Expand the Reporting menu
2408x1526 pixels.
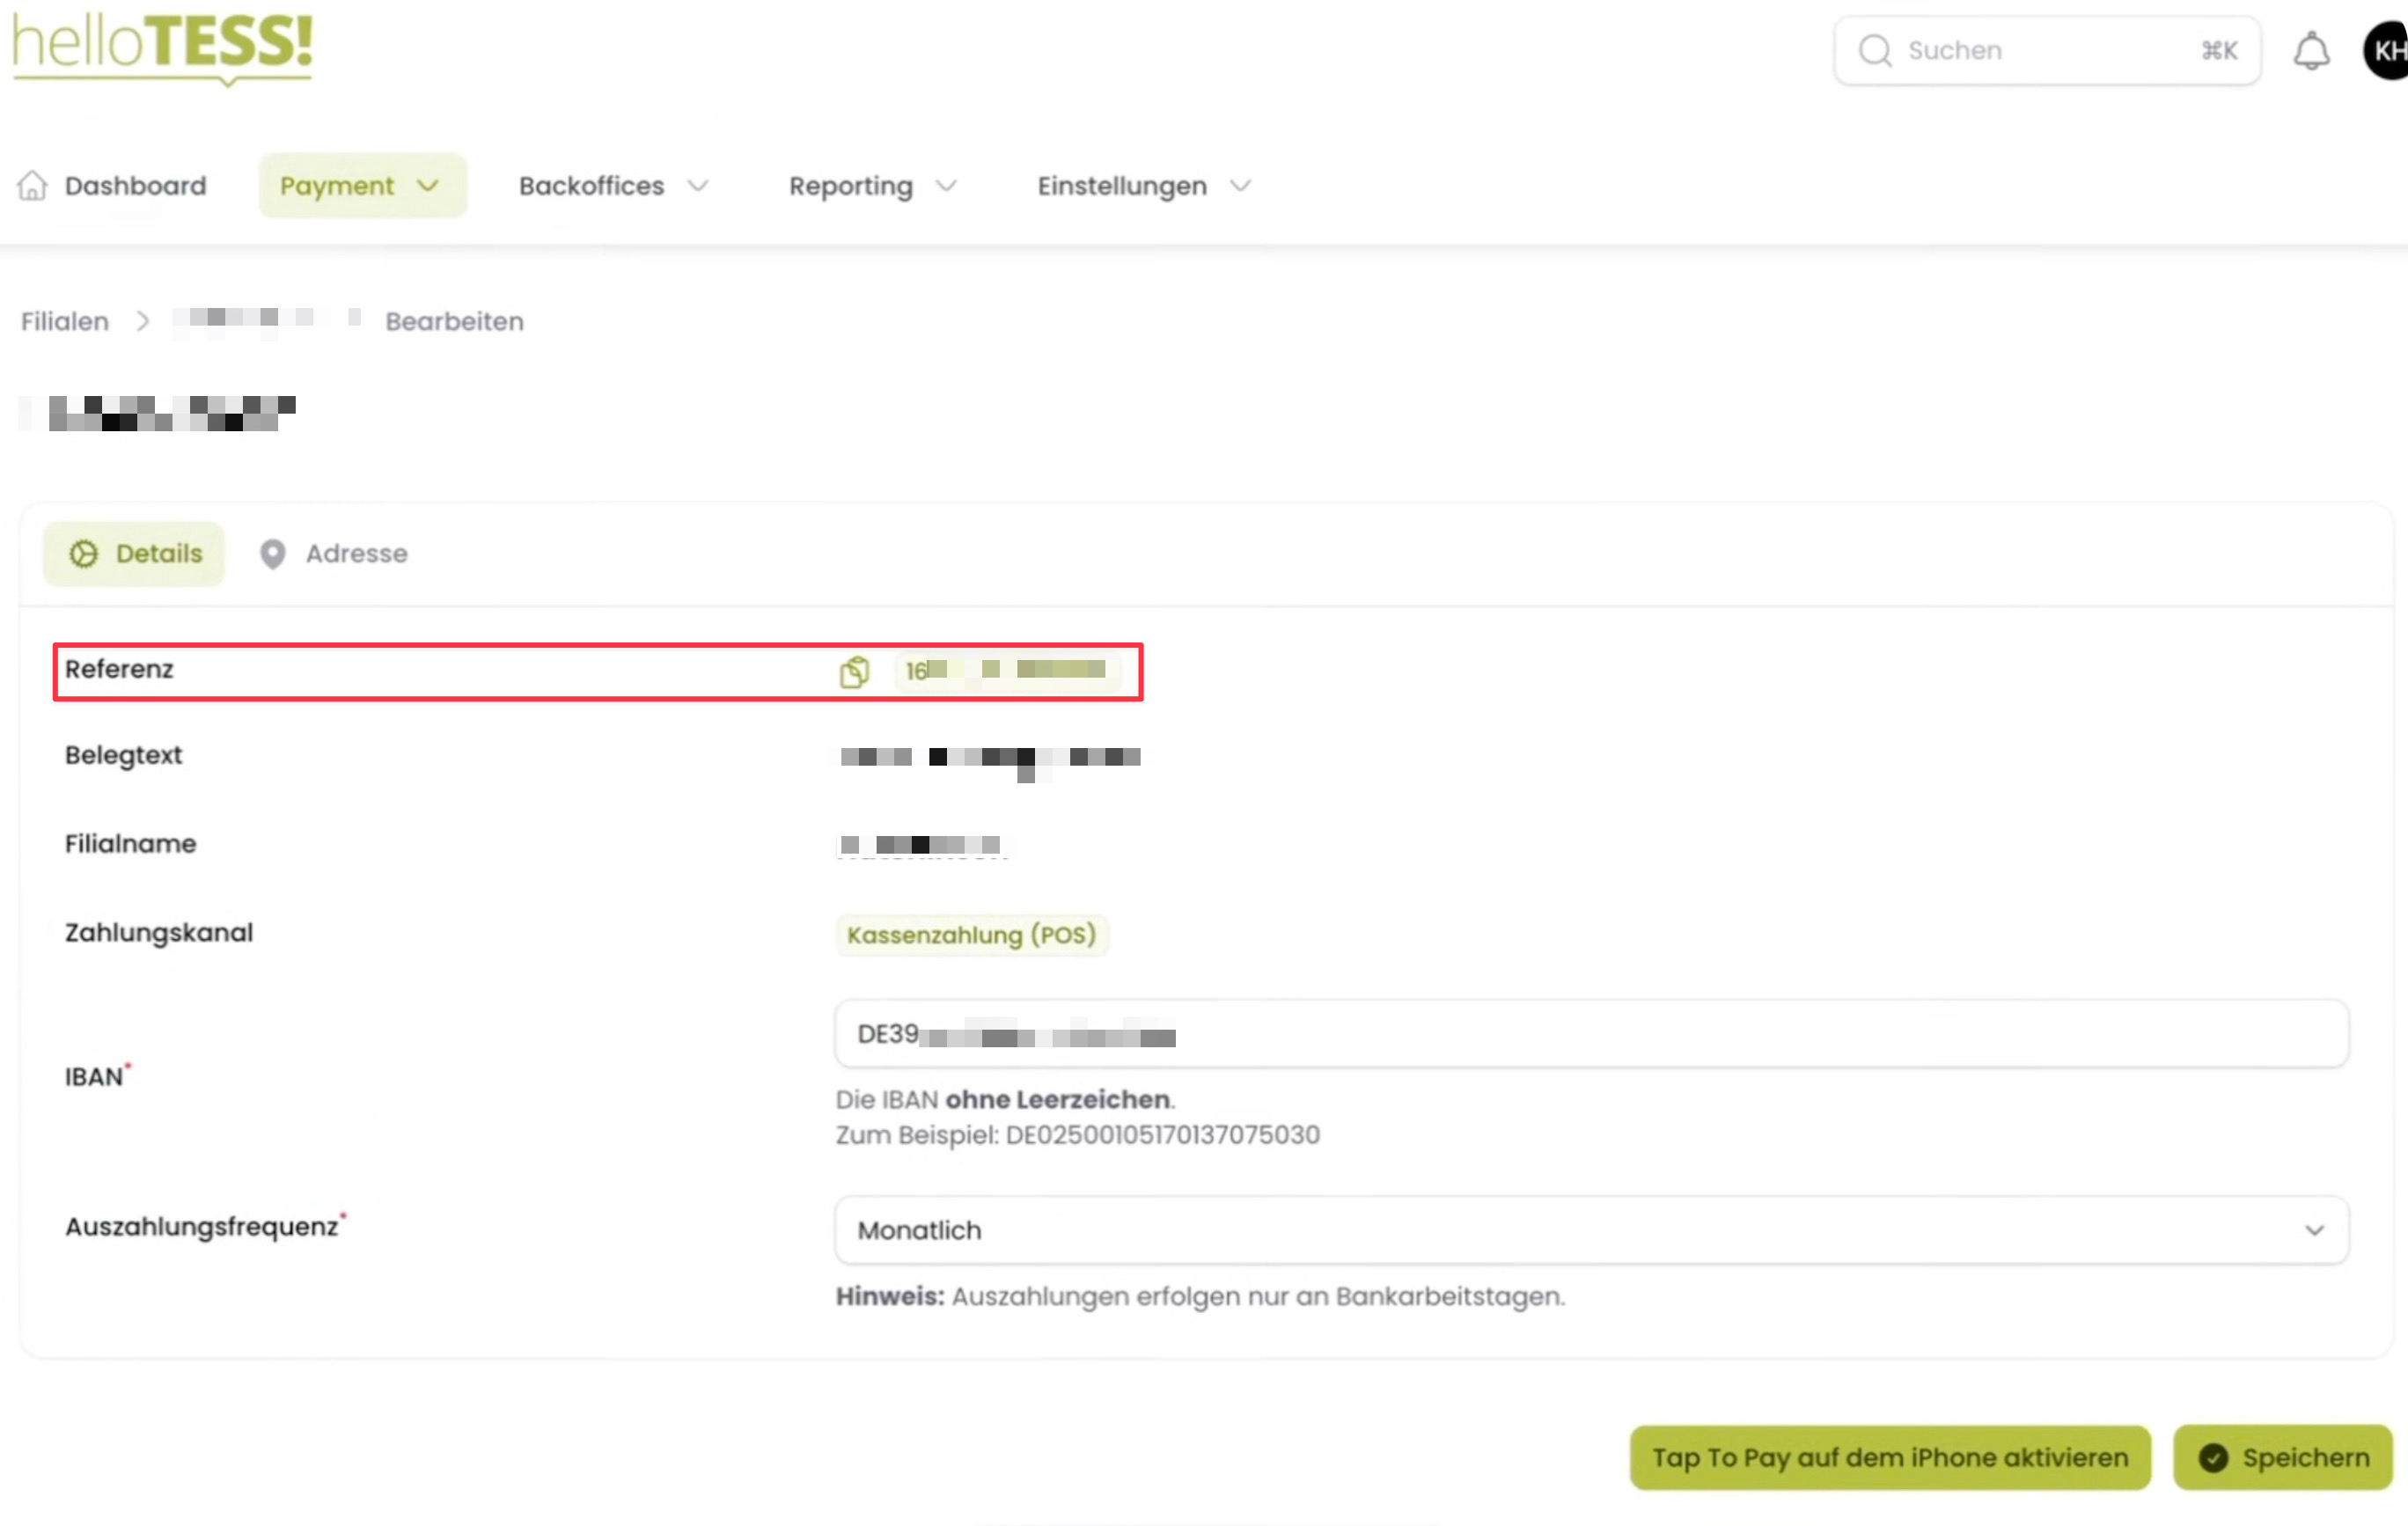[x=872, y=186]
